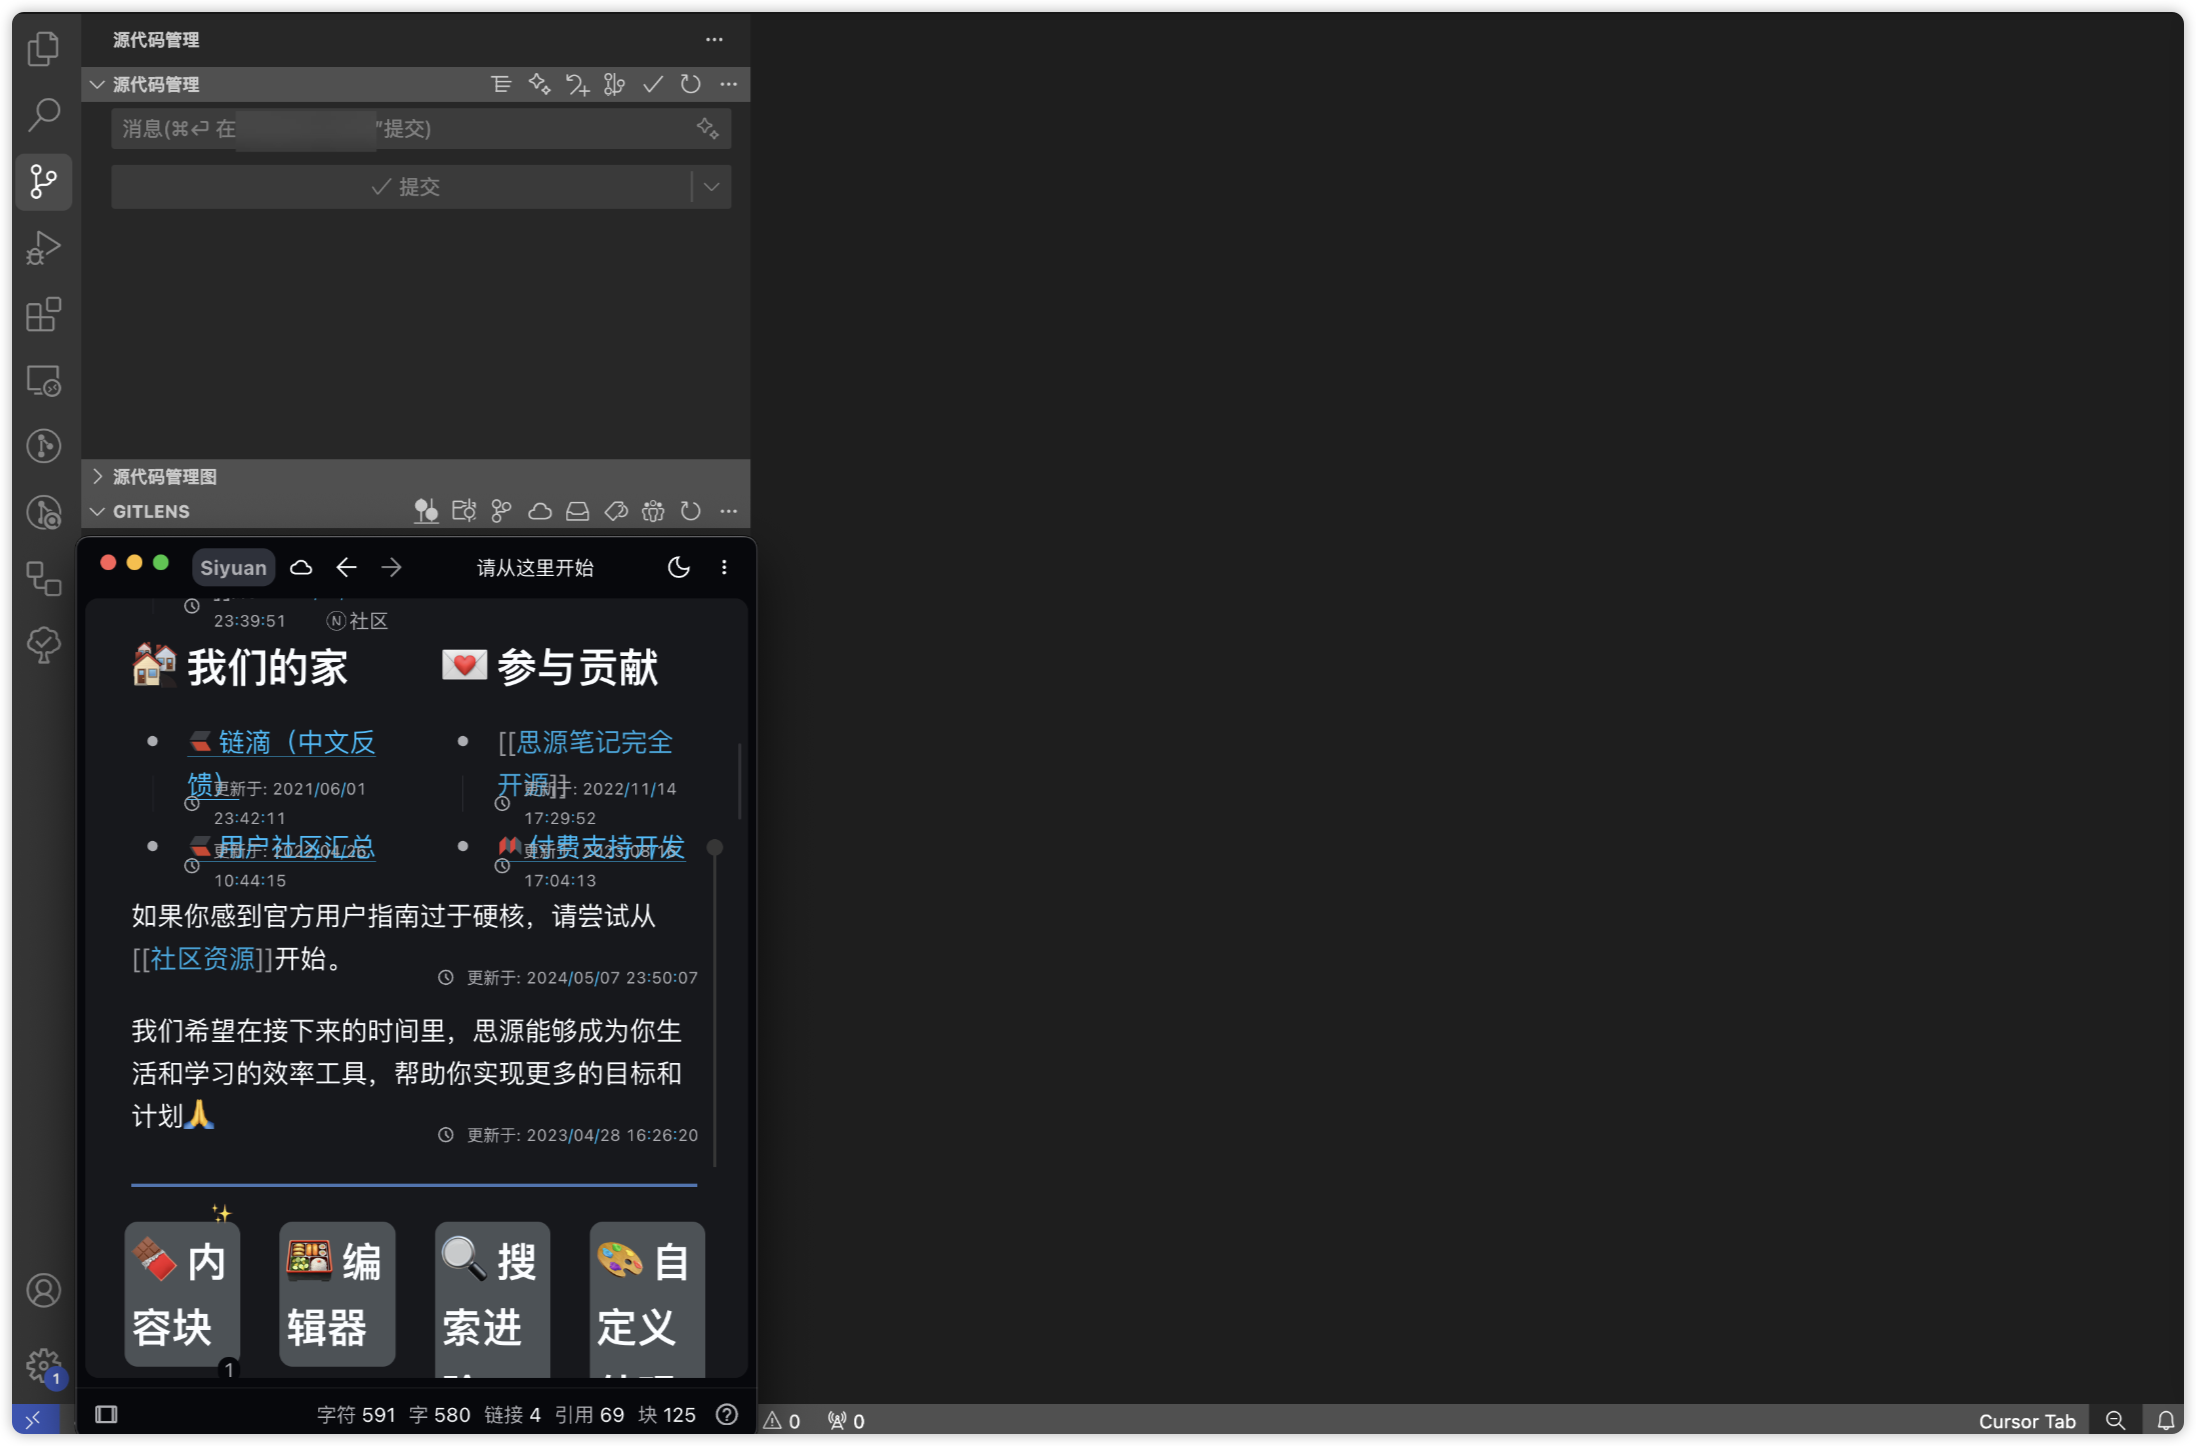Open the Explorer view in activity bar
This screenshot has height=1446, width=2196.
tap(43, 48)
